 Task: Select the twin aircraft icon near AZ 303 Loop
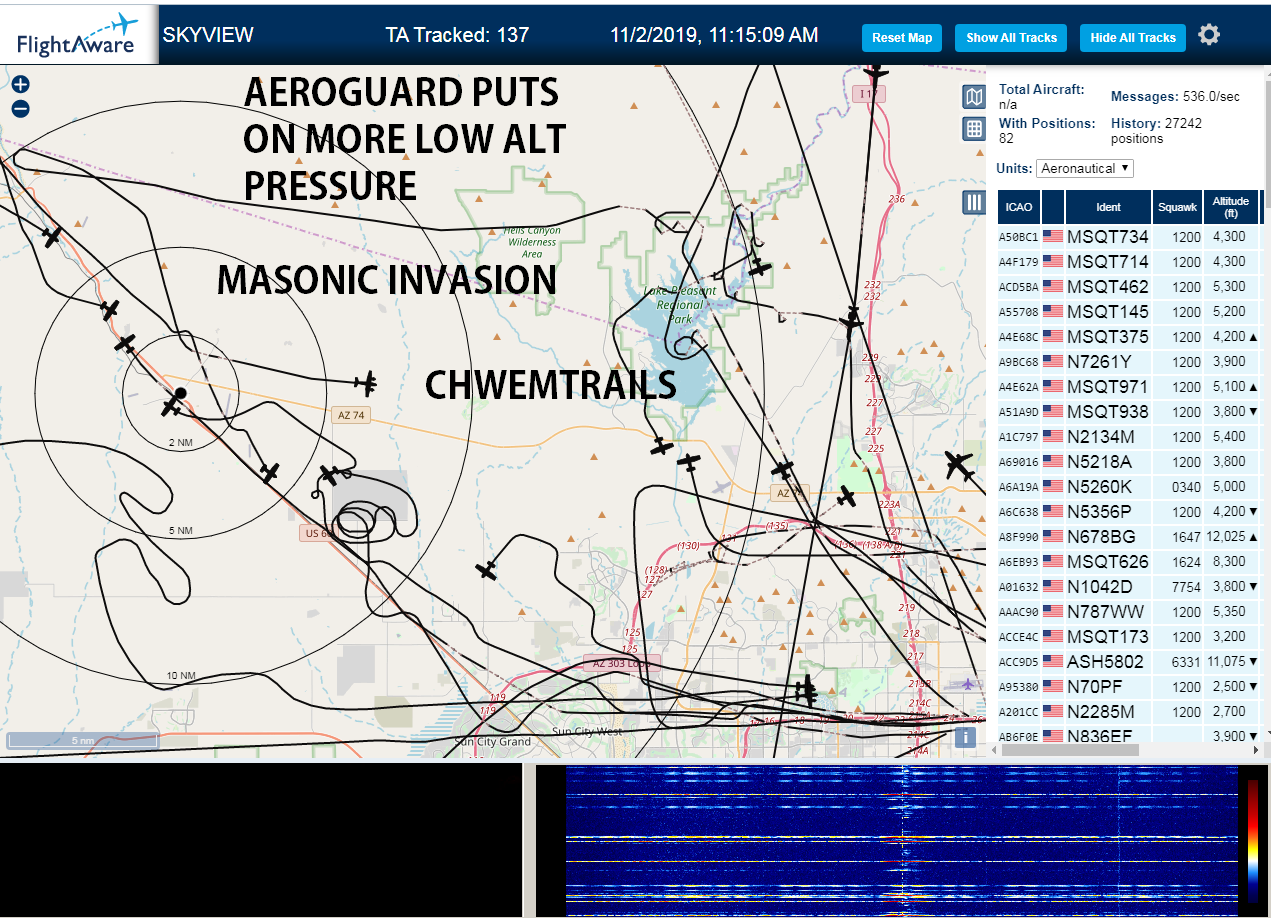[x=806, y=690]
